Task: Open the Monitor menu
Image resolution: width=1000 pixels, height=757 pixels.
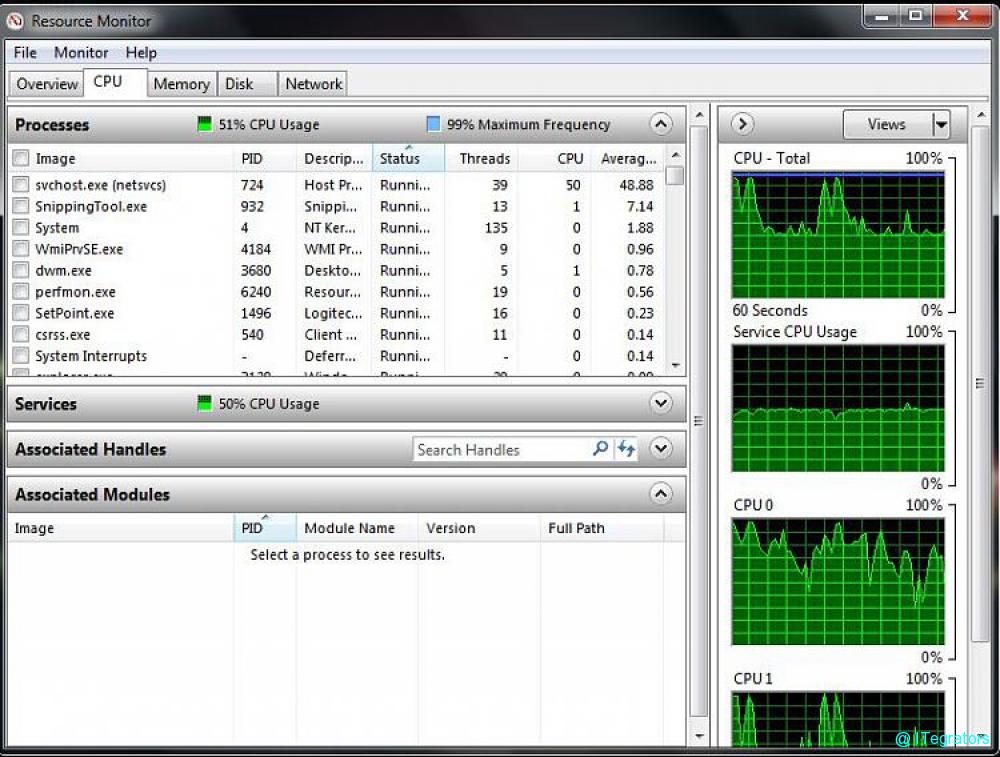Action: tap(81, 52)
